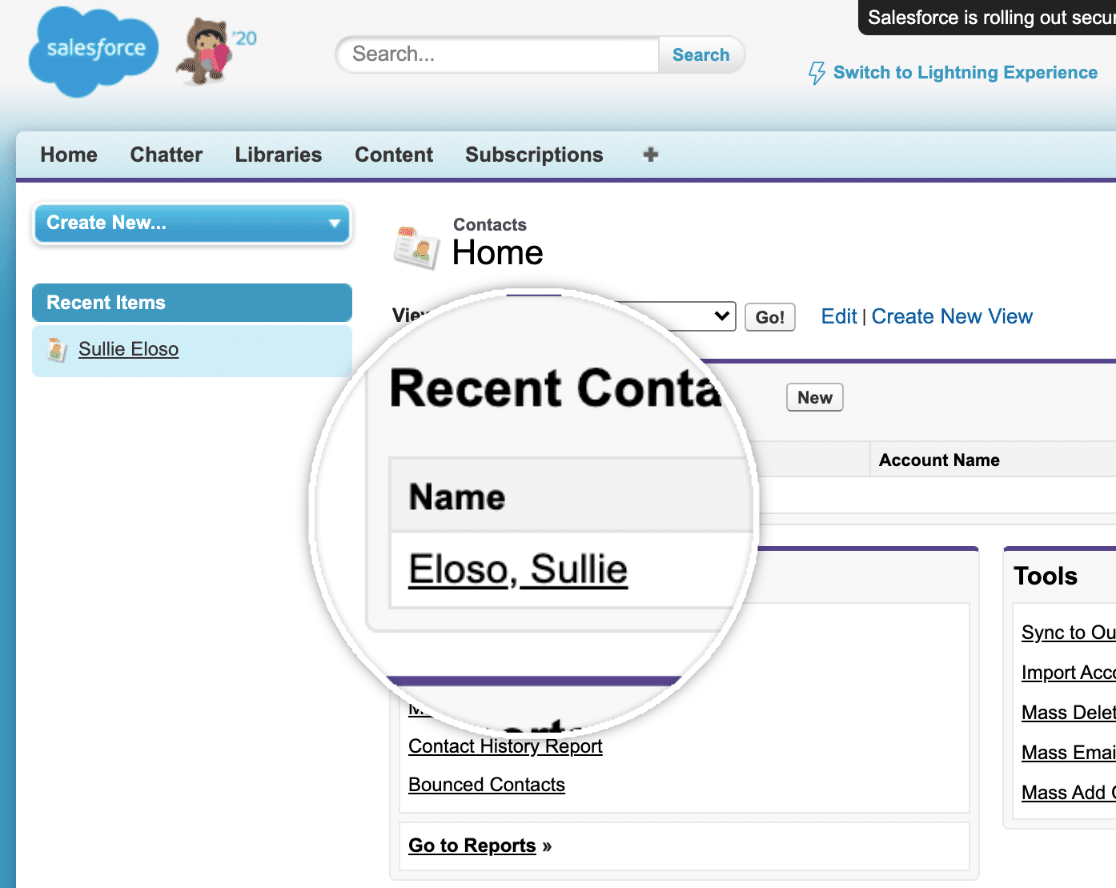Open the Home tab
Image resolution: width=1116 pixels, height=888 pixels.
68,154
